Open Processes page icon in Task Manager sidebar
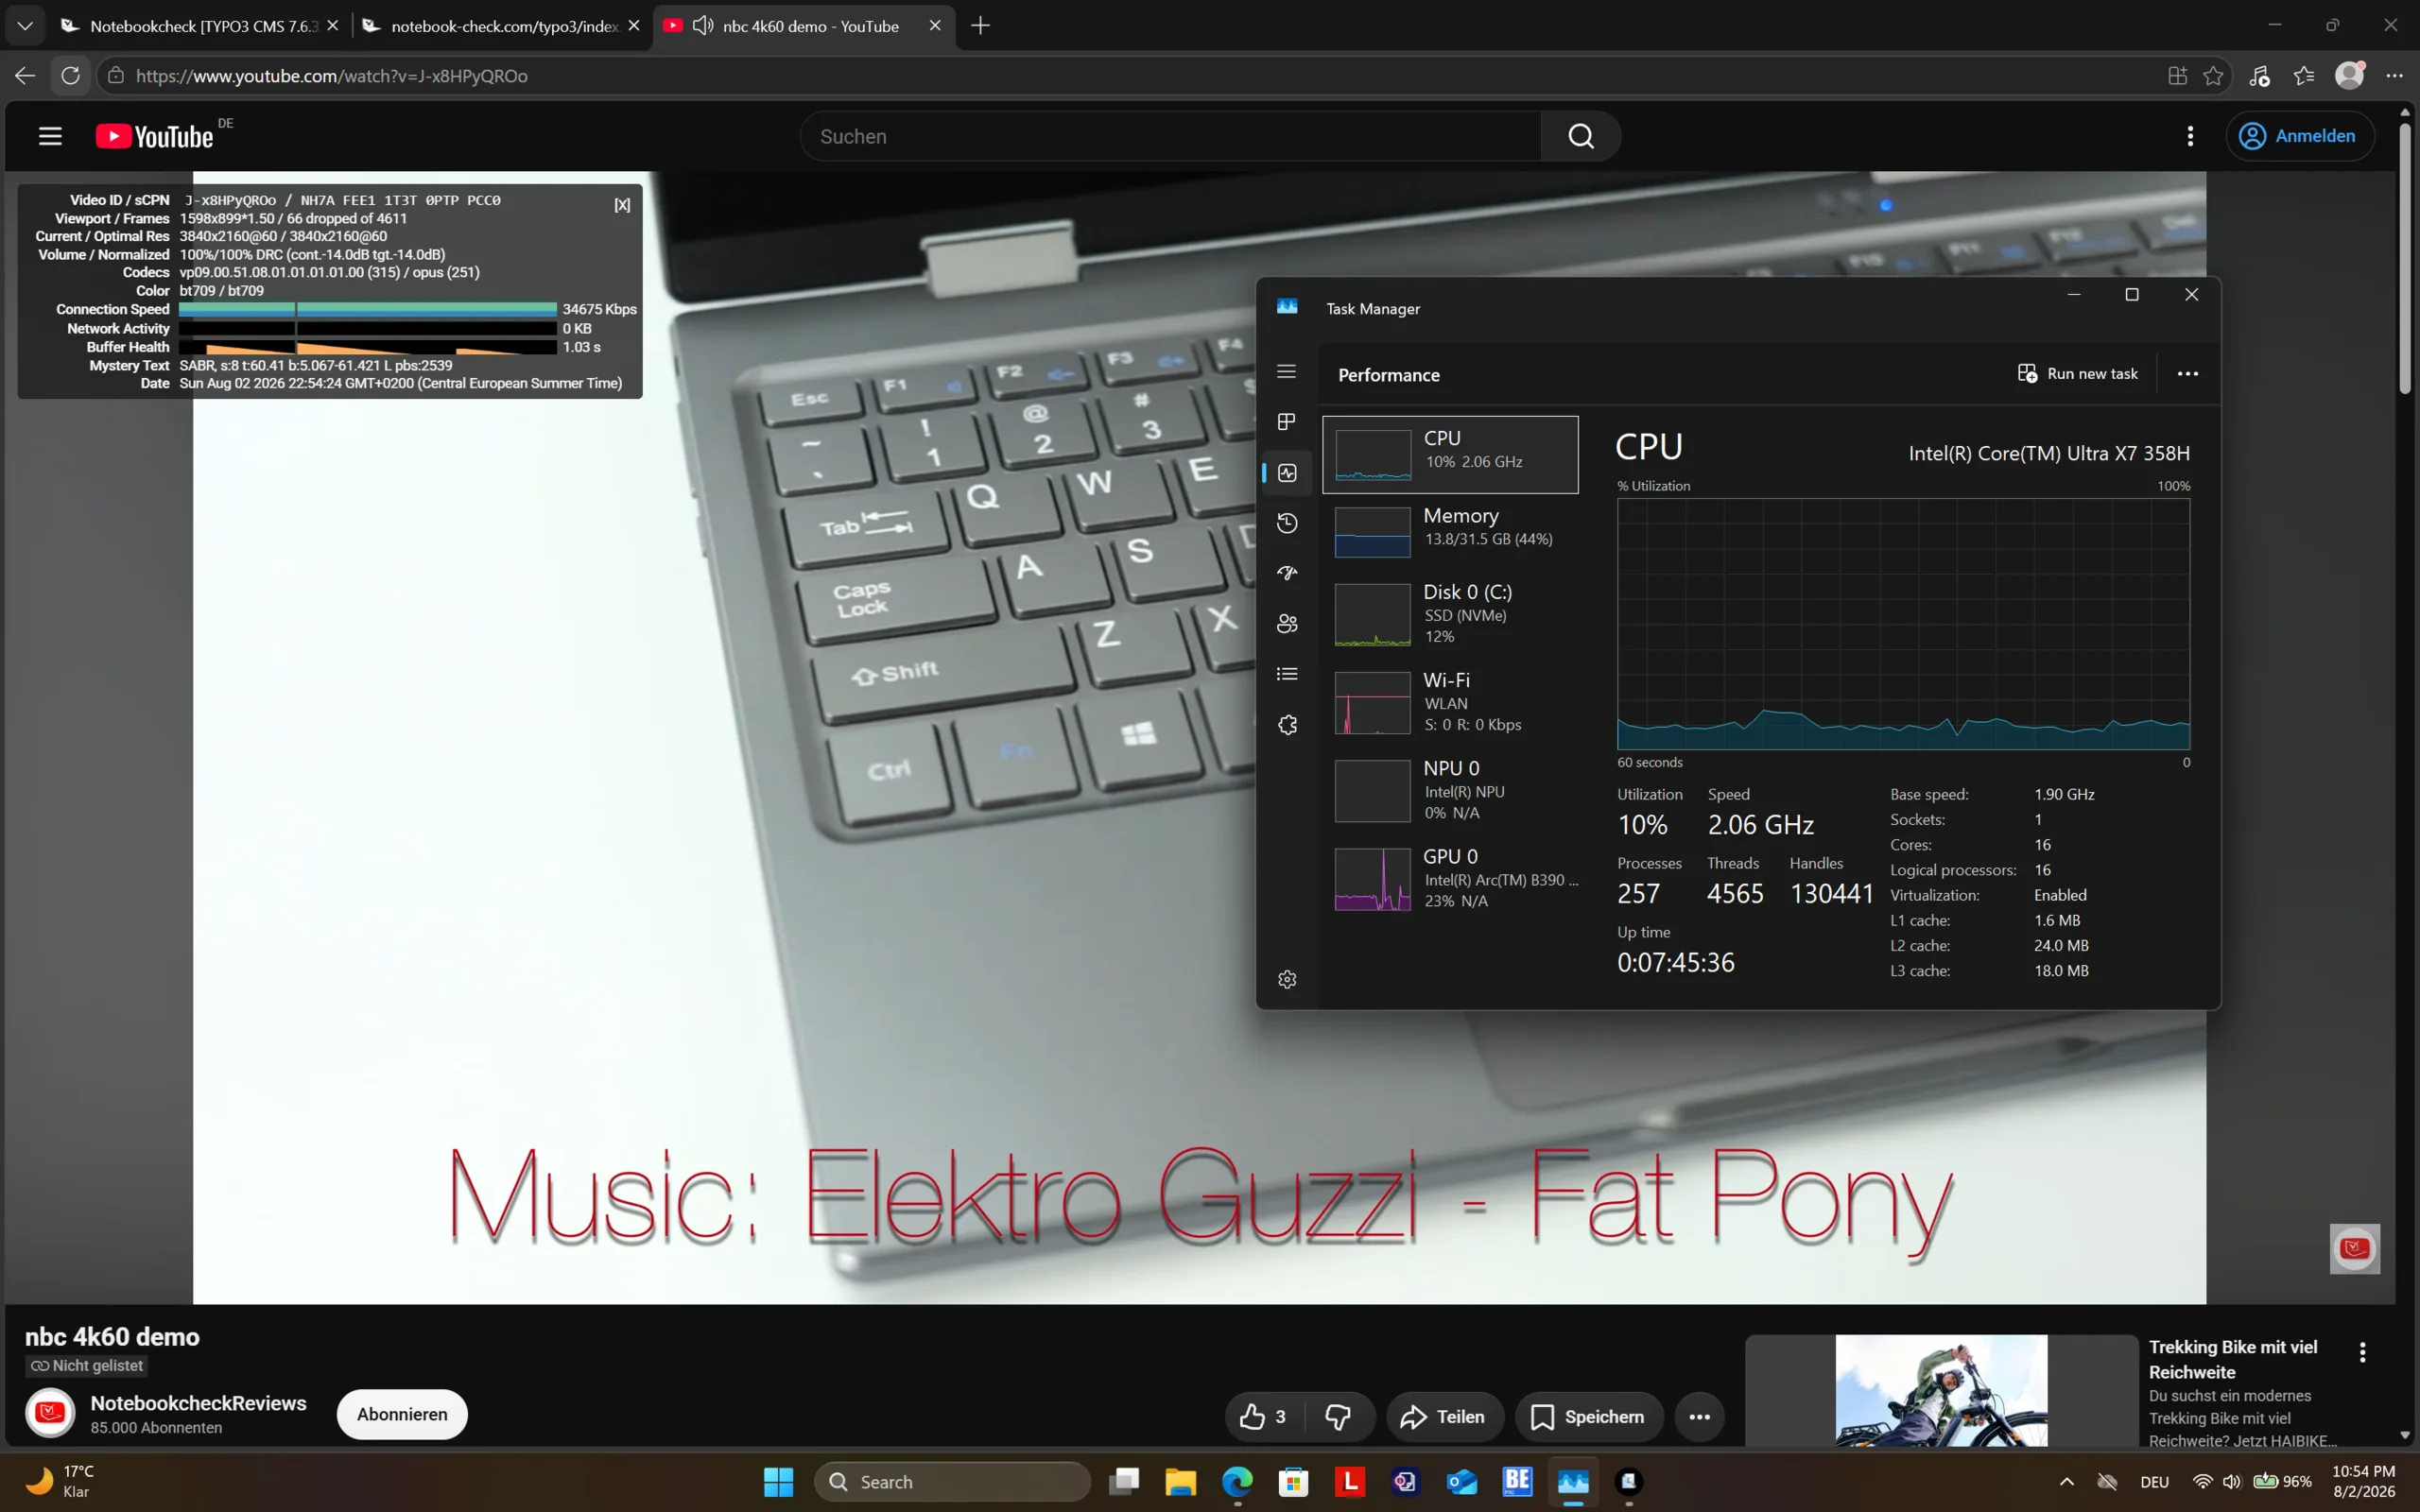The width and height of the screenshot is (2420, 1512). (x=1287, y=422)
